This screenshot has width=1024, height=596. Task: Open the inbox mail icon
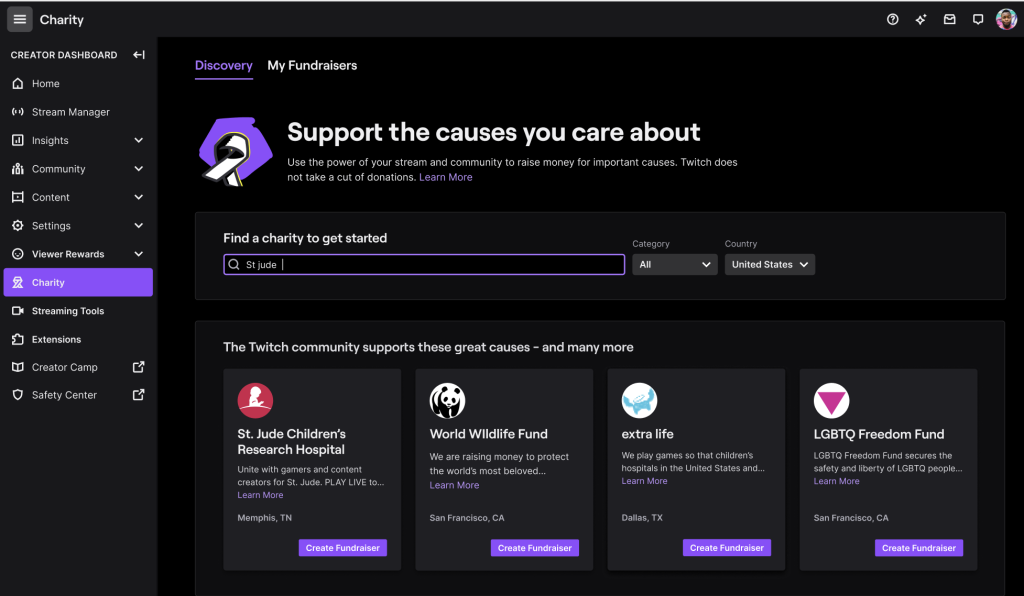click(950, 20)
